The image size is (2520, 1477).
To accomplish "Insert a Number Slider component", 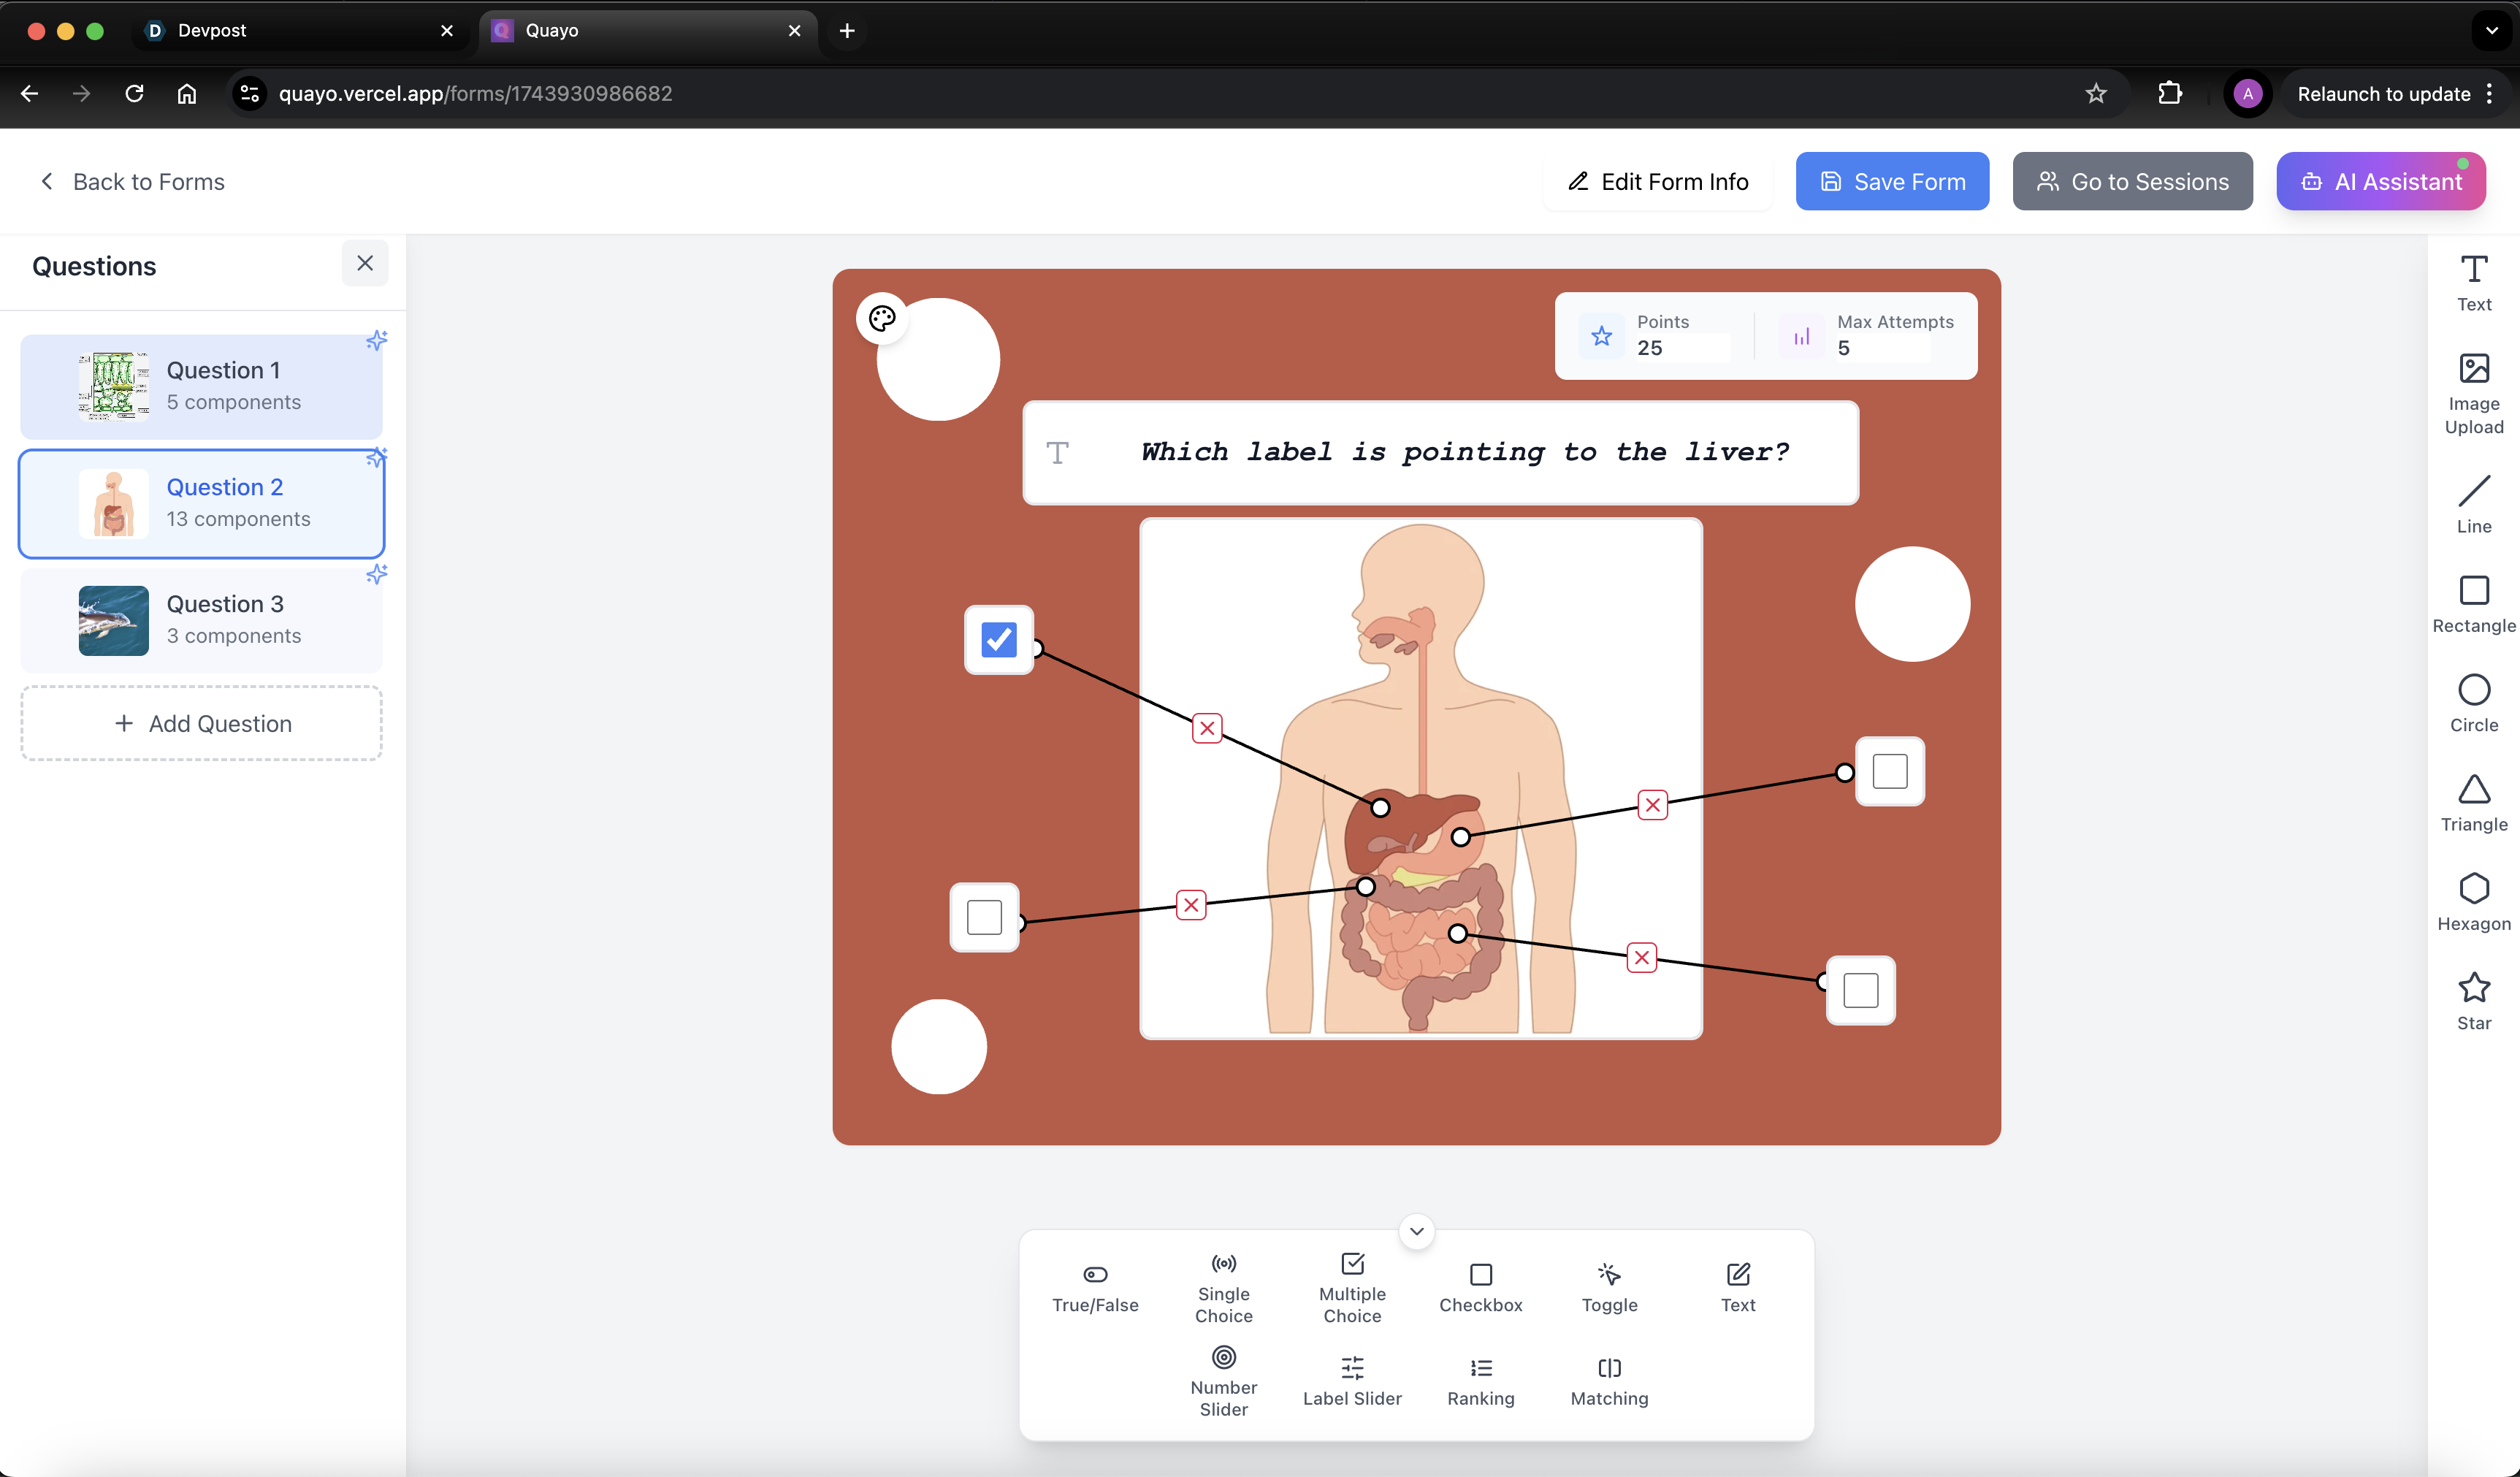I will (1223, 1381).
